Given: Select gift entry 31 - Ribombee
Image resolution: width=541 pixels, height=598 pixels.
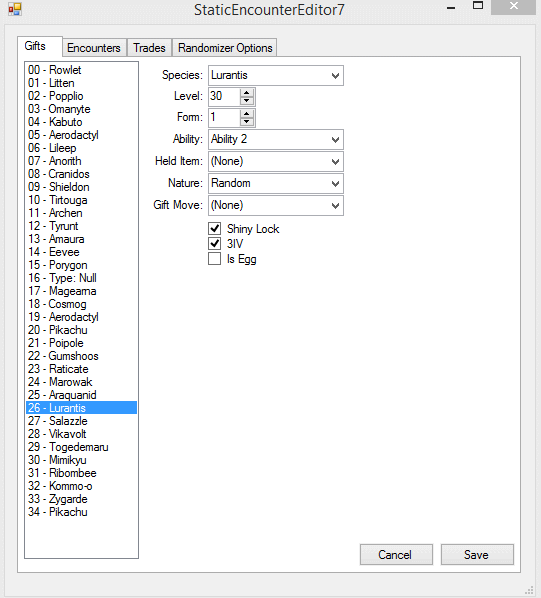Looking at the screenshot, I should [x=81, y=473].
